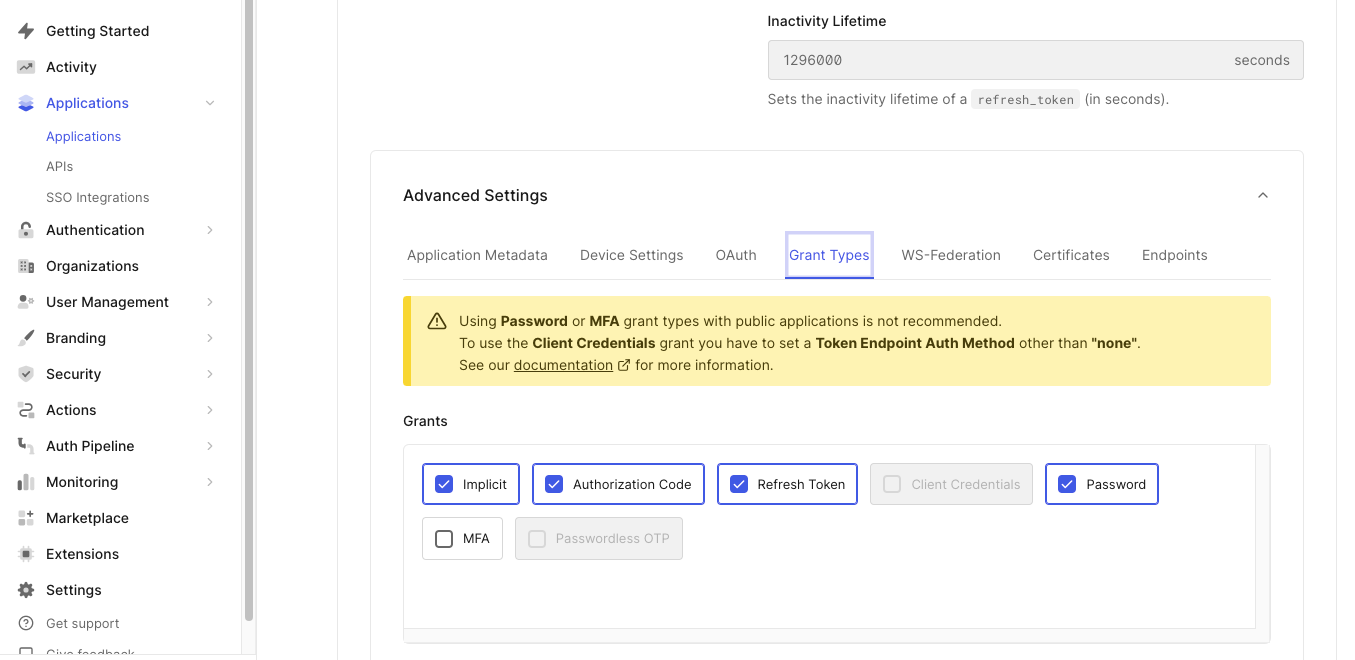Uncheck the Refresh Token grant
The width and height of the screenshot is (1355, 660).
739,484
